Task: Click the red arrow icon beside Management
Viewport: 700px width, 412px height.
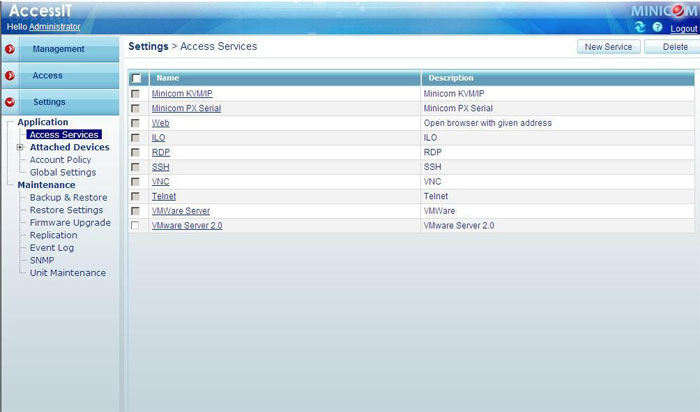Action: (x=10, y=49)
